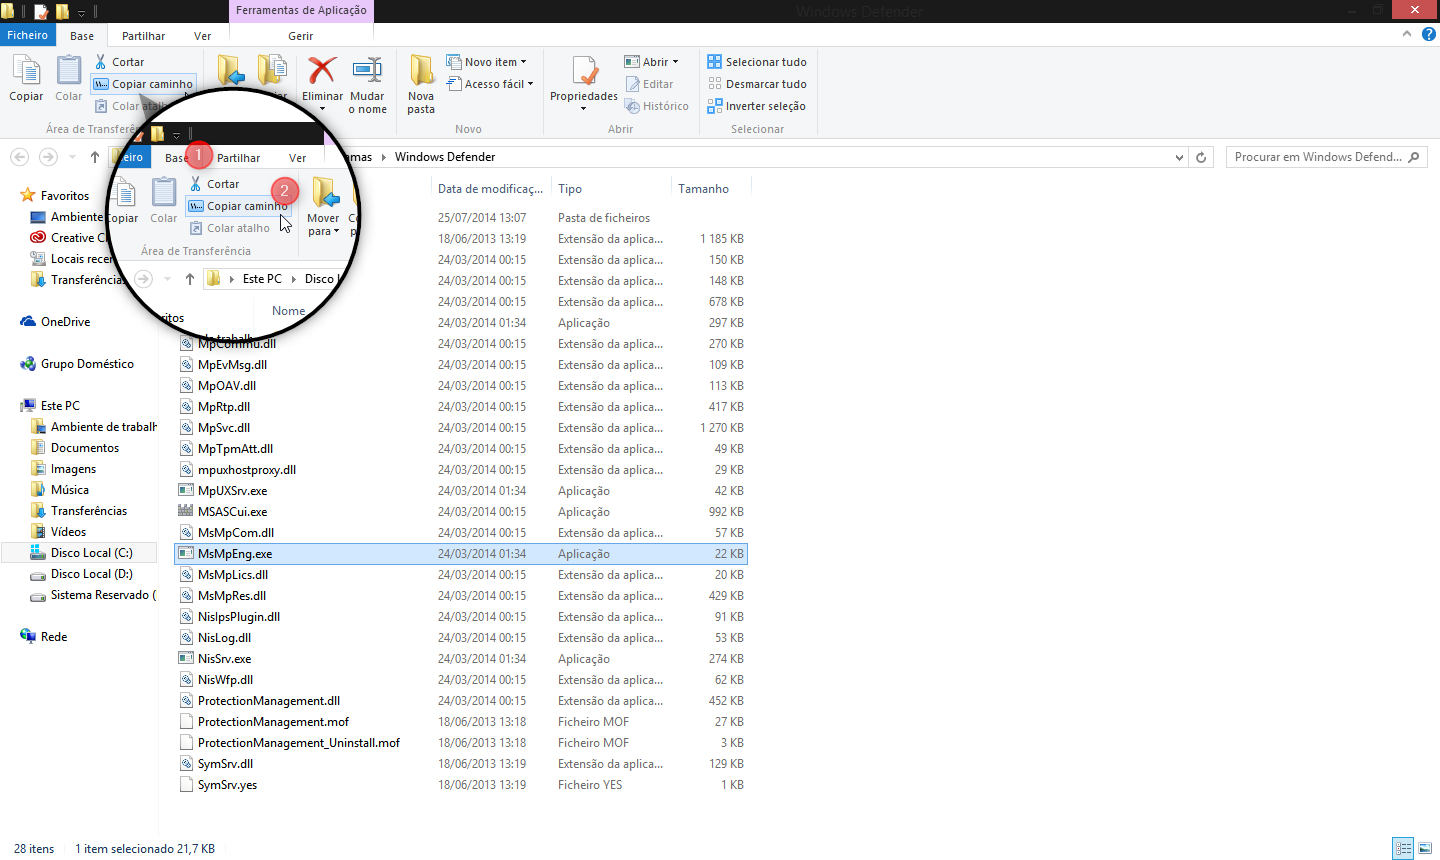1440x860 pixels.
Task: Switch to details view icon in status bar
Action: click(1403, 849)
